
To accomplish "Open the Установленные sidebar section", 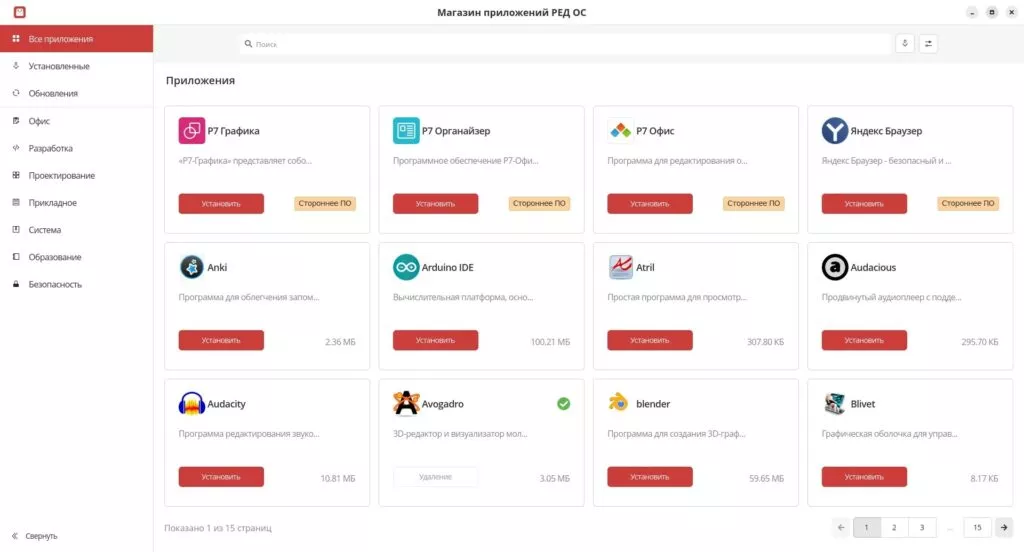I will 59,66.
